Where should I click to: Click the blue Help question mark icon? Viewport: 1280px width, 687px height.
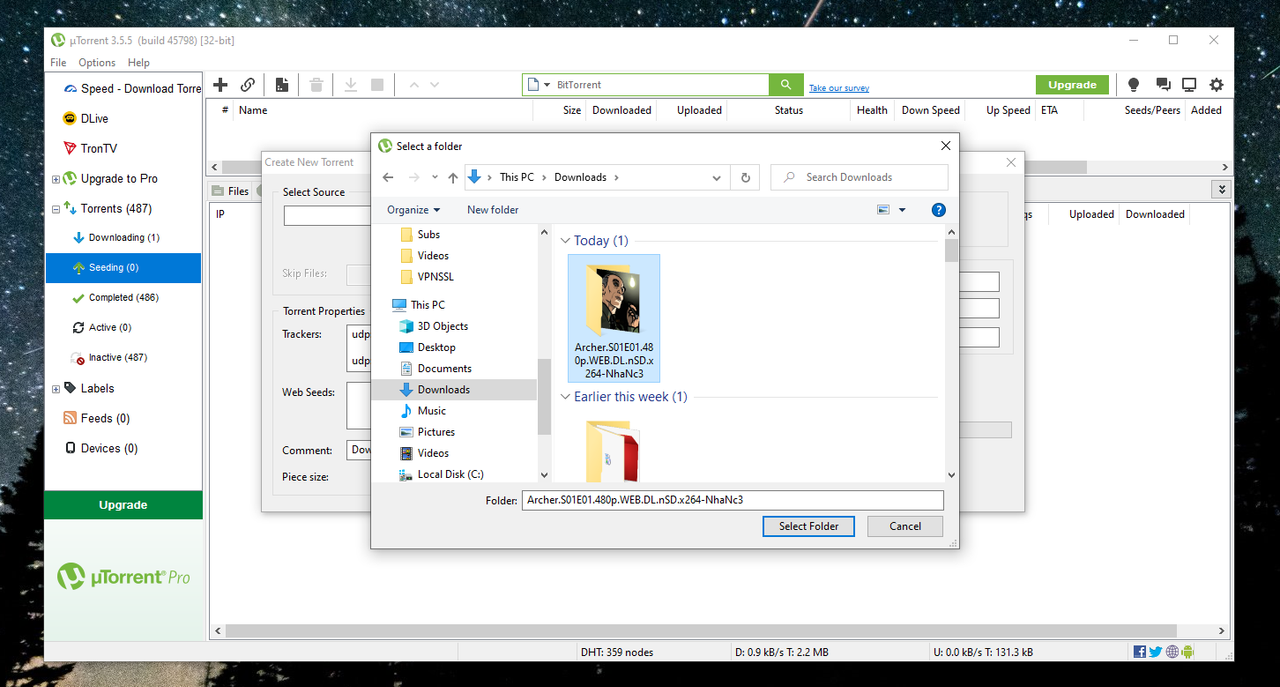938,210
